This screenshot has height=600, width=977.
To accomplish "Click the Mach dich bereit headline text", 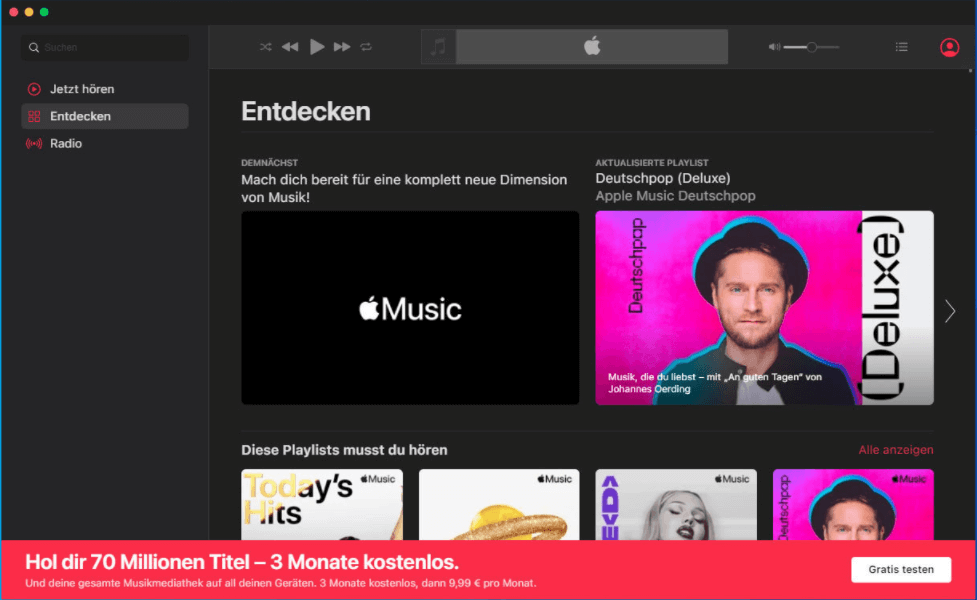I will 404,188.
